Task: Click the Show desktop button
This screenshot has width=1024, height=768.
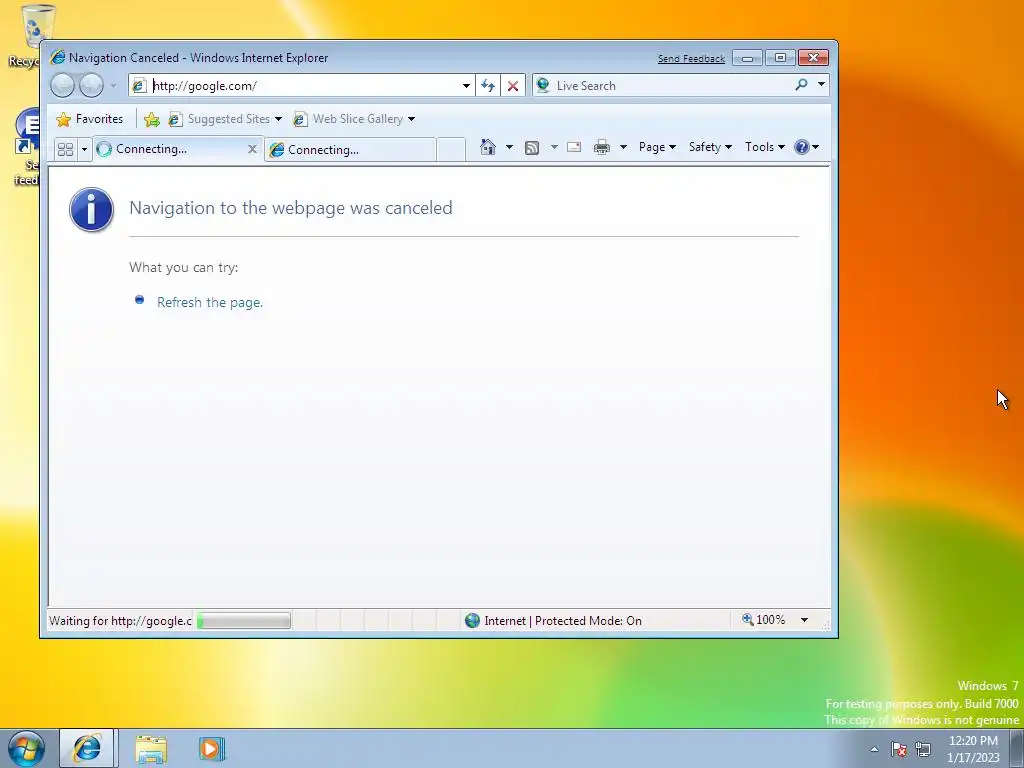Action: [x=1016, y=748]
